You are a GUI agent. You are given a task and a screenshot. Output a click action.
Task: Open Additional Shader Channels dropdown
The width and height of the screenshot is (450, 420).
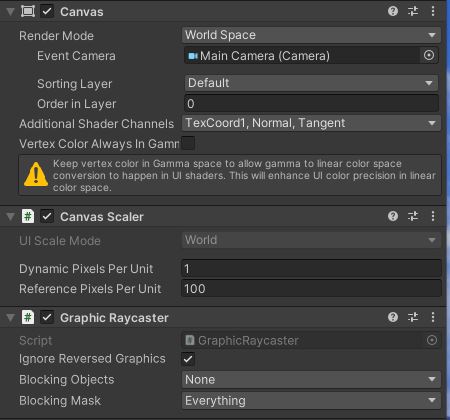point(311,123)
